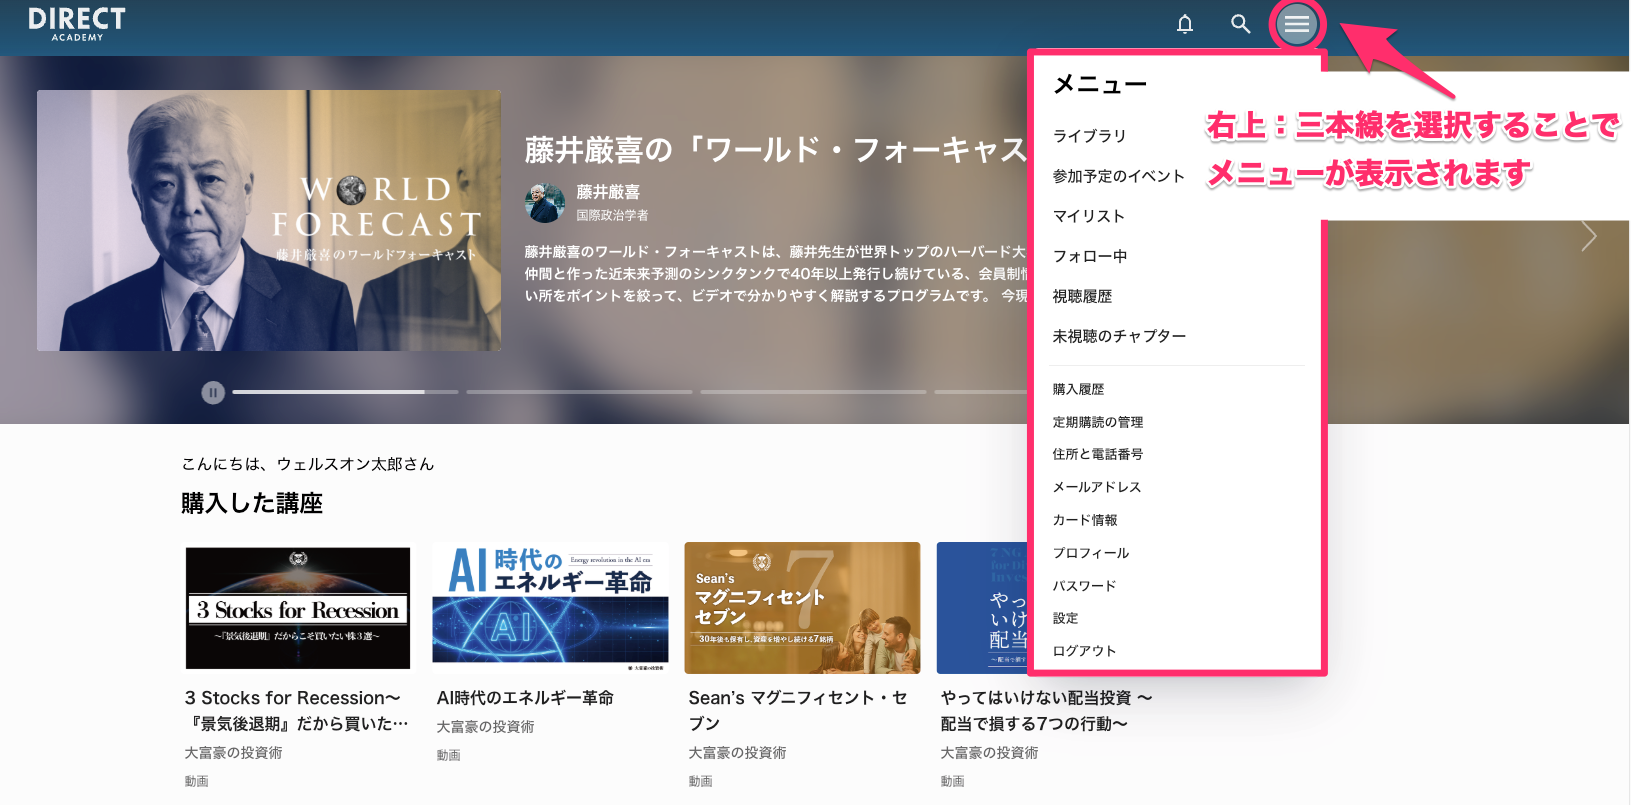
Task: Click AI時代のエネルギー革命 title text
Action: [525, 698]
